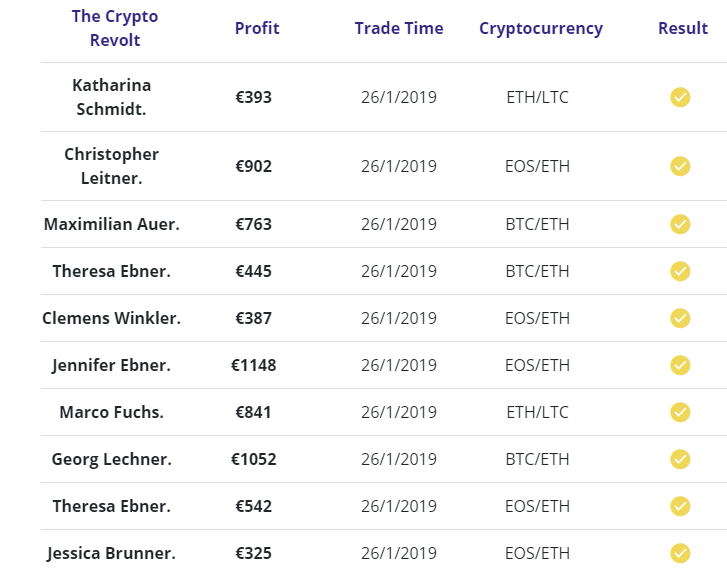
Task: Click the BTC/ETH pair for Maximilian Auer
Action: [x=538, y=224]
